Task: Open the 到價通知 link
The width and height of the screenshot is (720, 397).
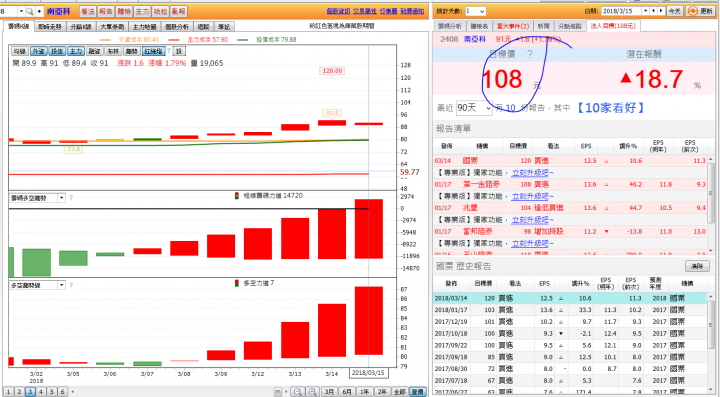Action: (412, 11)
